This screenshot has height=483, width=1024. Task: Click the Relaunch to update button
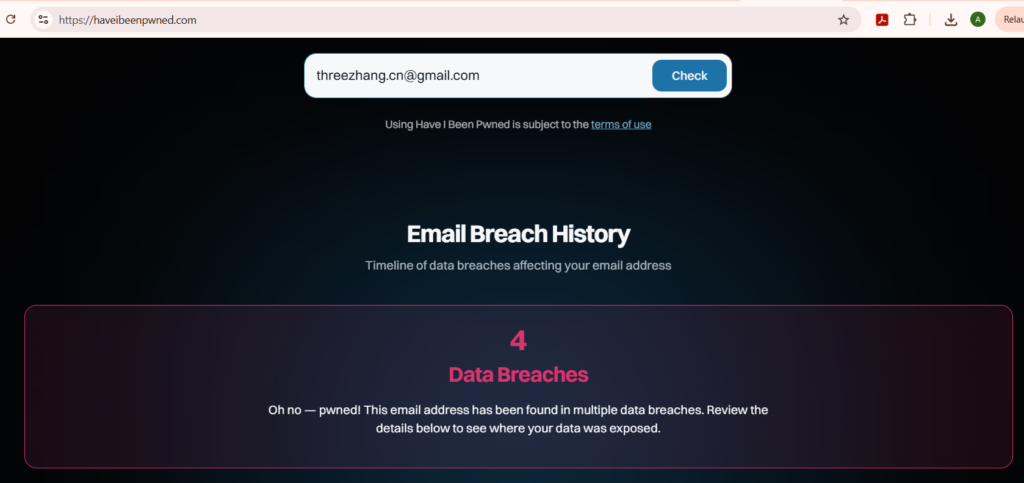(1010, 20)
